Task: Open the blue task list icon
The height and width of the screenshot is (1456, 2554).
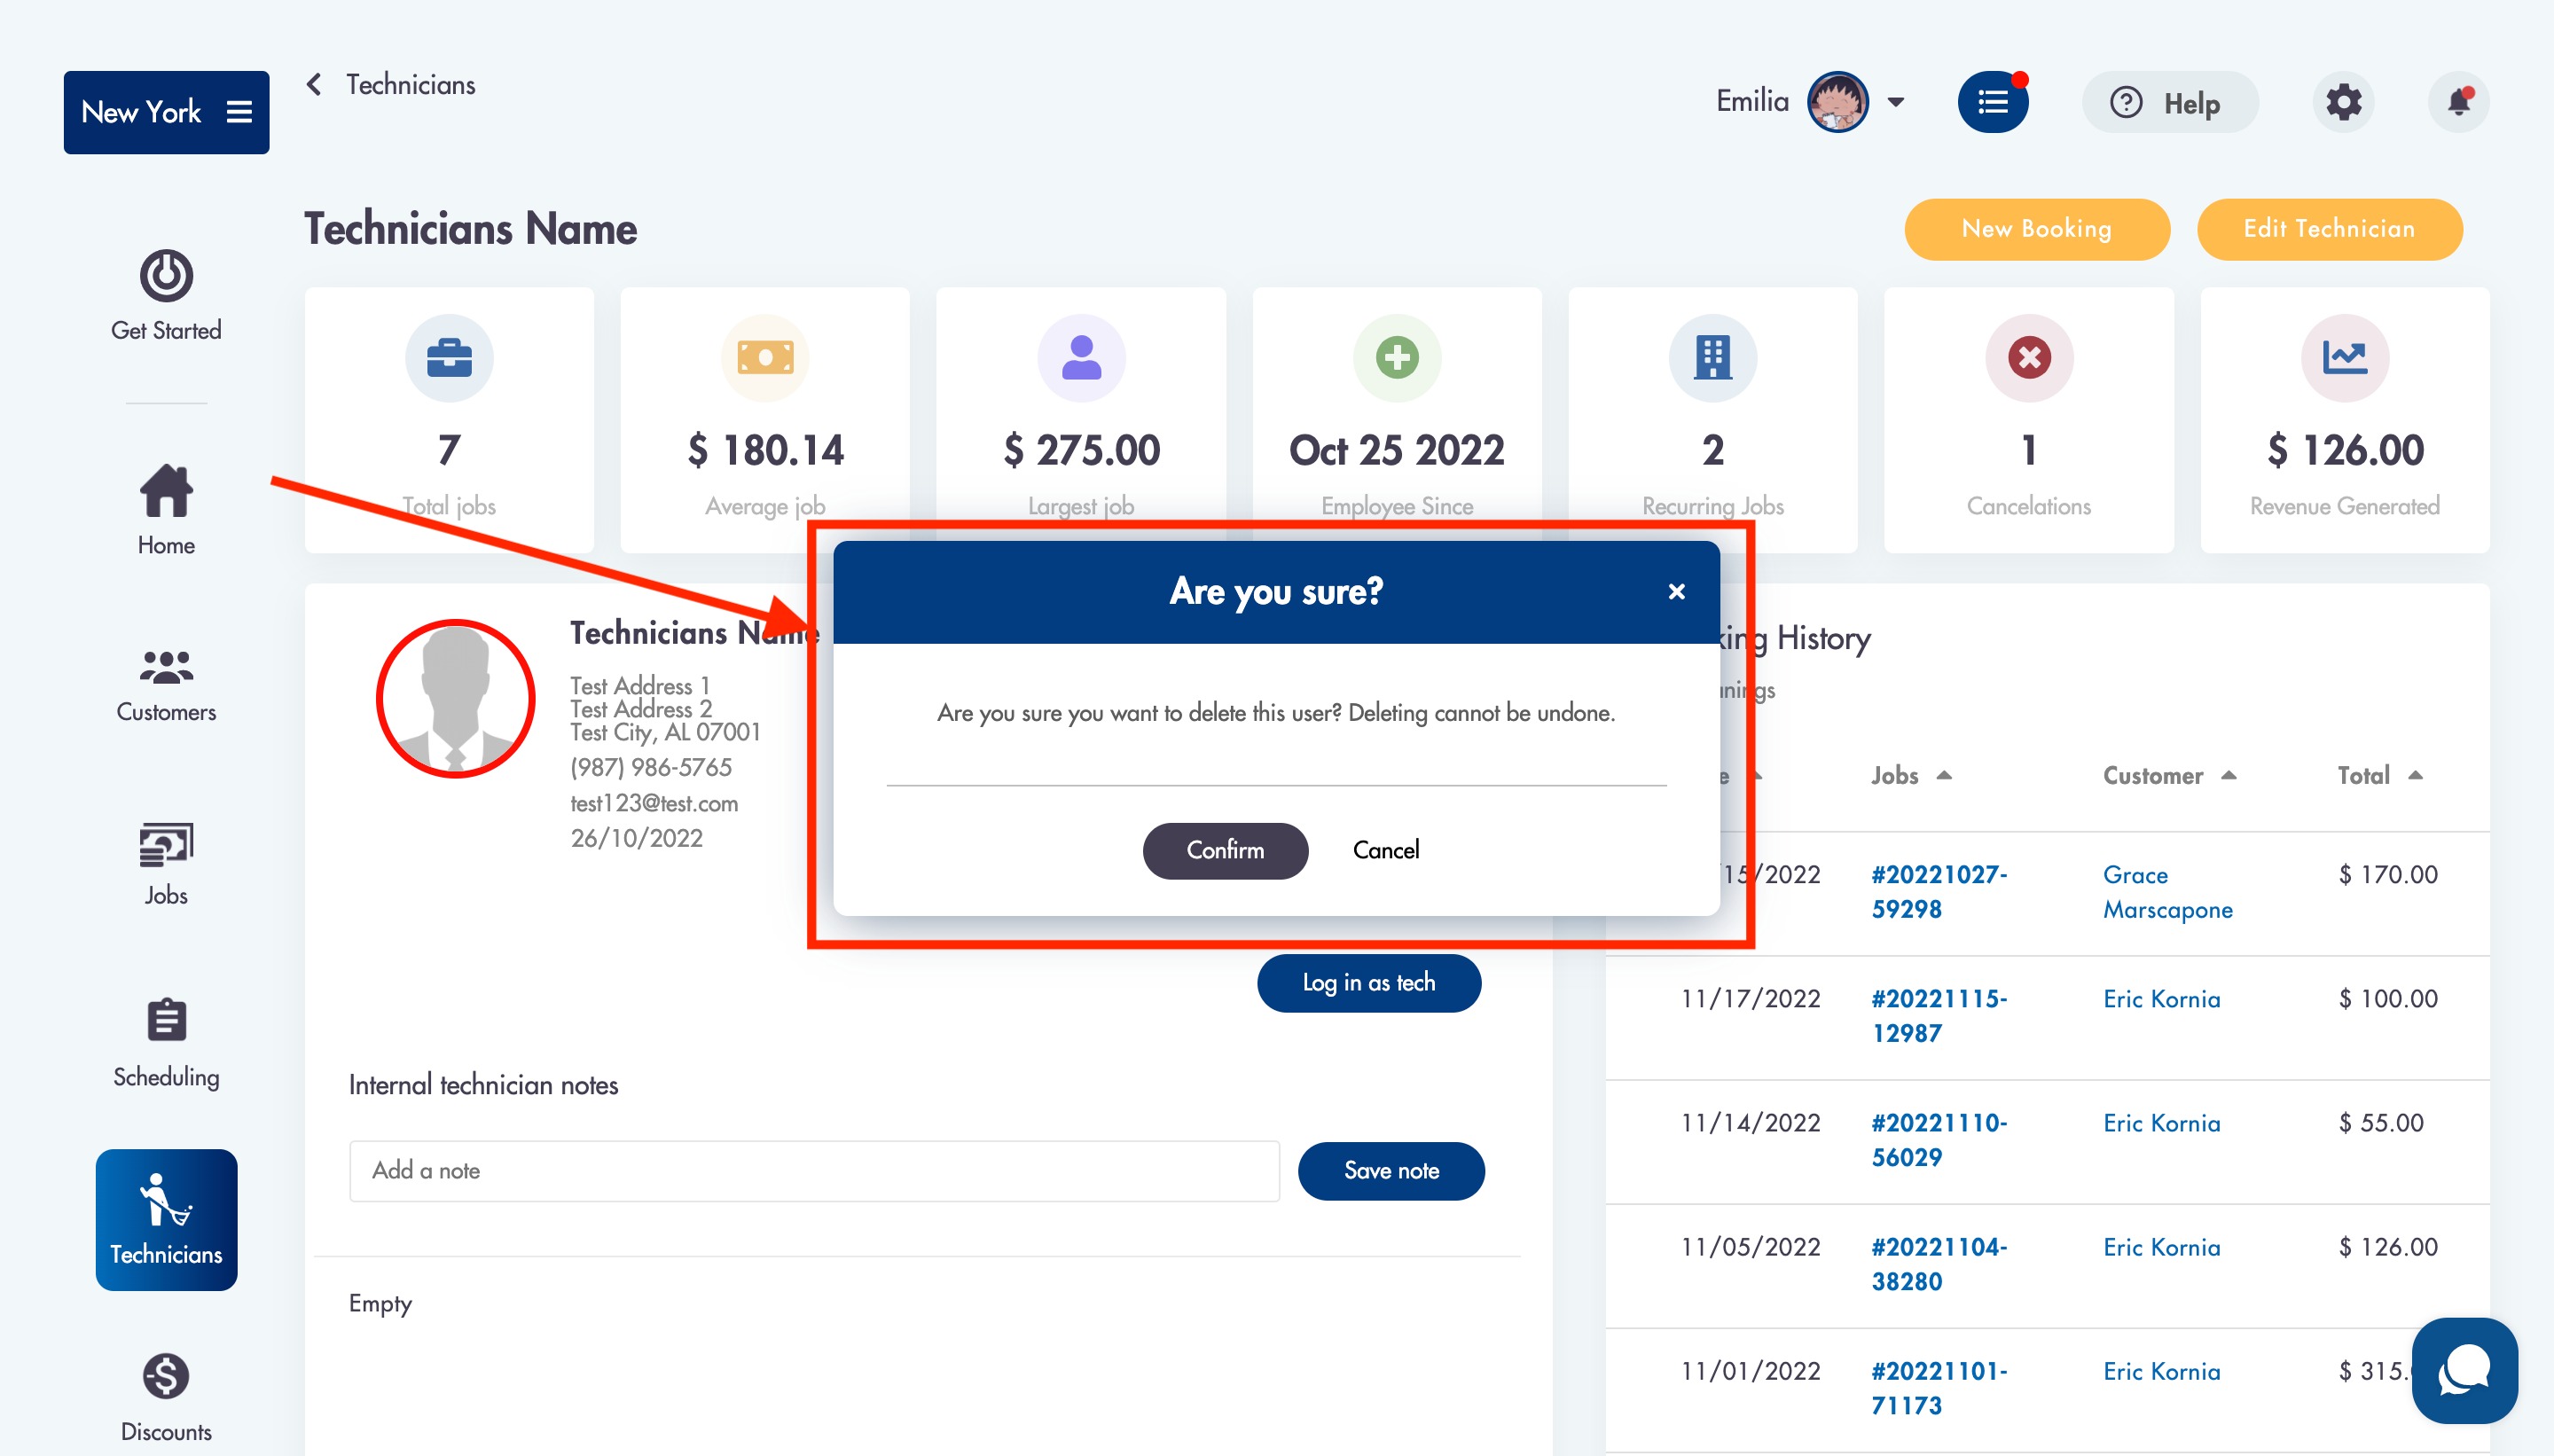Action: (1992, 102)
